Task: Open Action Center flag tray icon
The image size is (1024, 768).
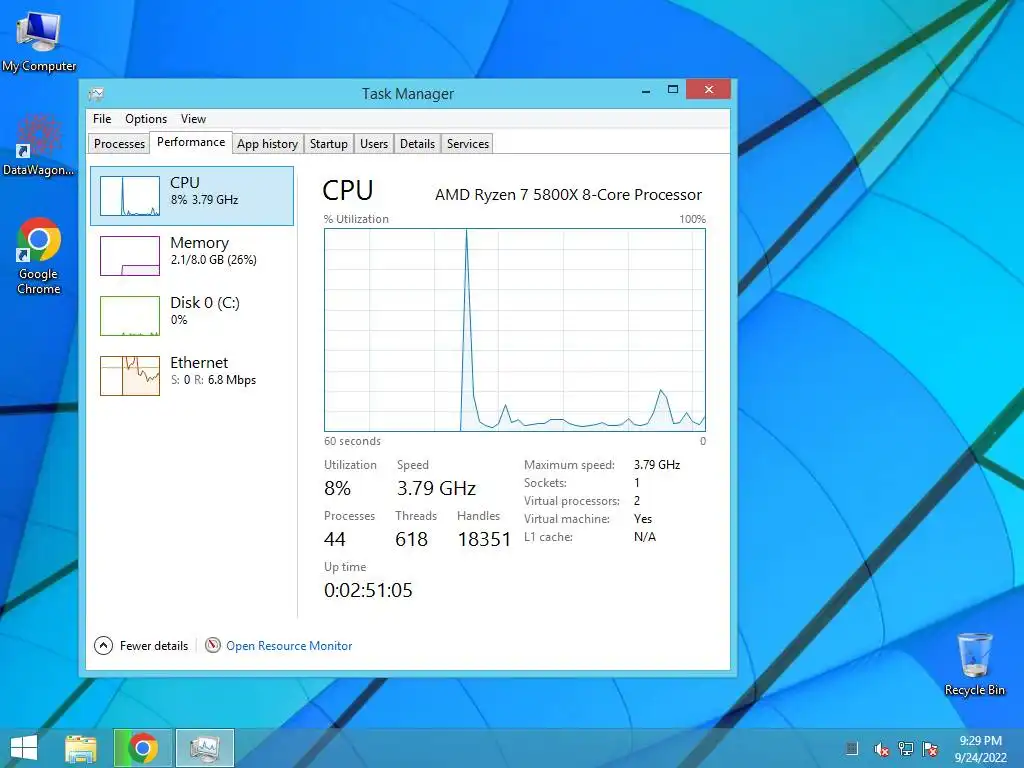Action: point(930,749)
